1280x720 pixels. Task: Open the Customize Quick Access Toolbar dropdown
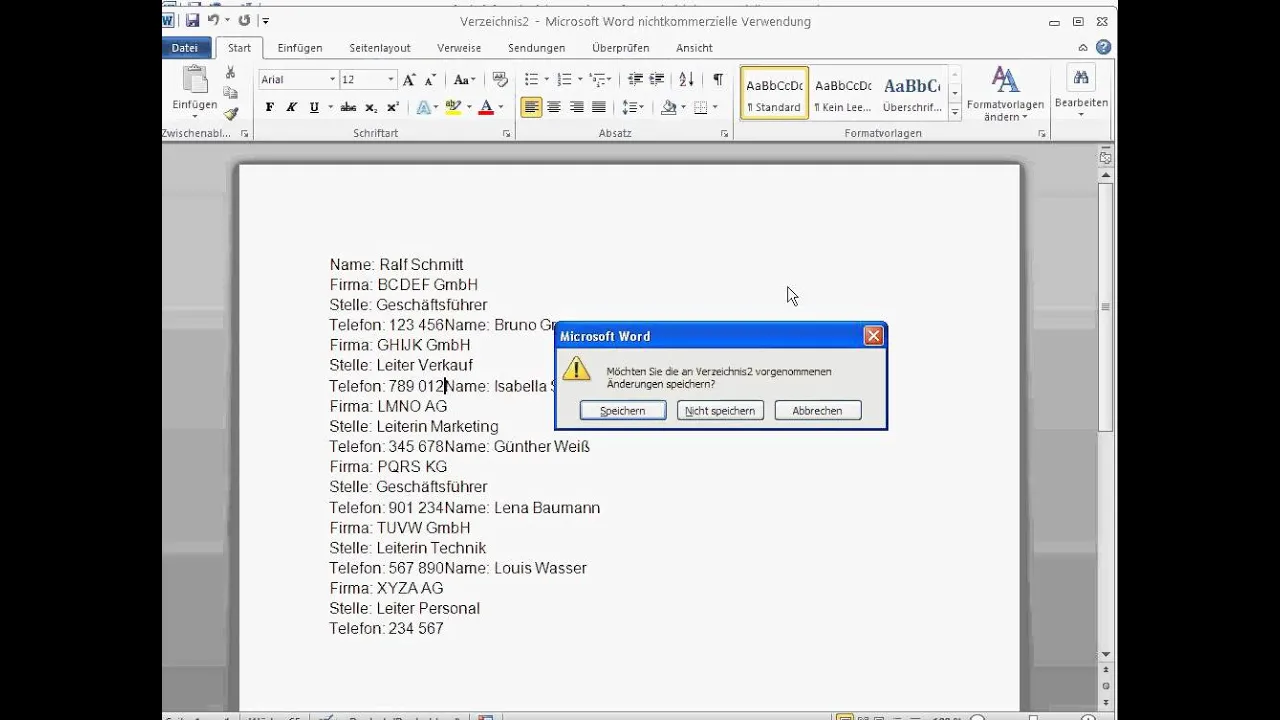point(265,21)
